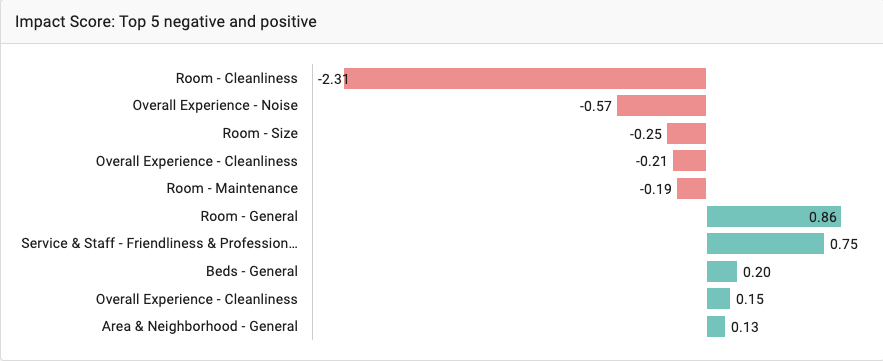The image size is (883, 361).
Task: Click the Beds - General label
Action: click(252, 271)
